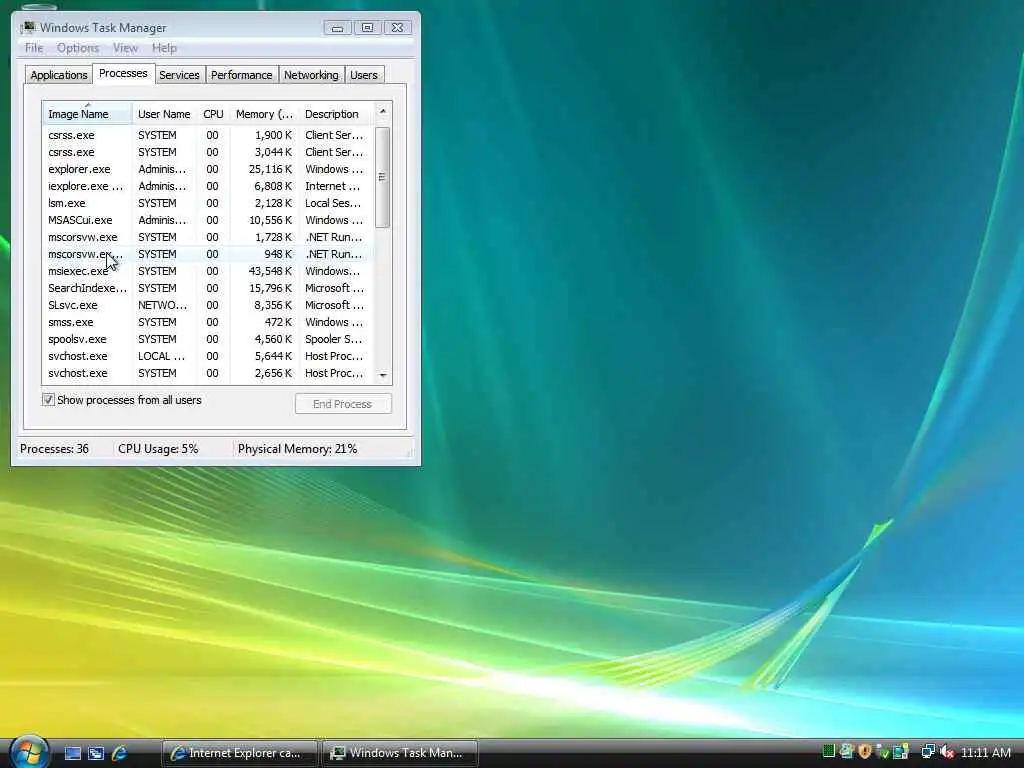Select the explorer.exe process row
The width and height of the screenshot is (1024, 768).
click(x=208, y=169)
